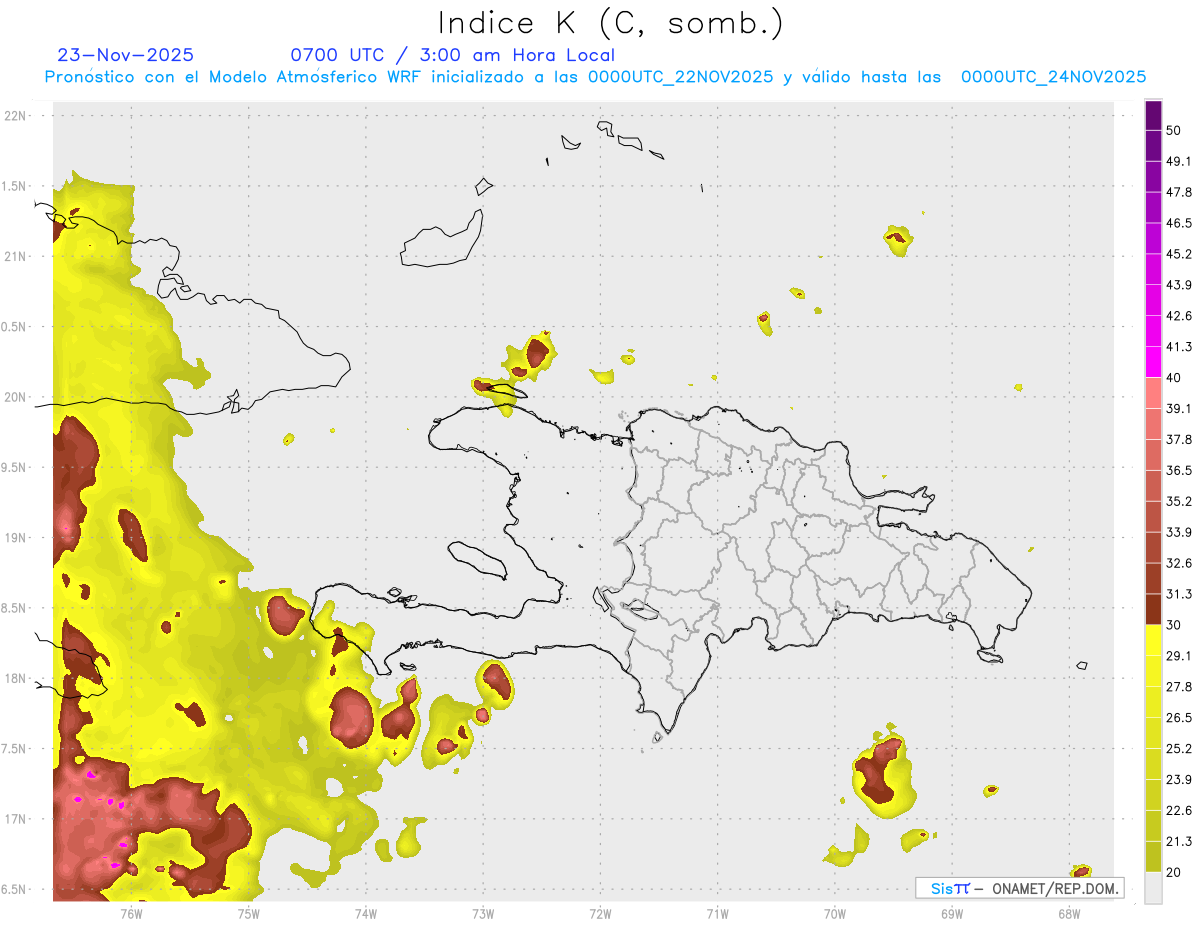The height and width of the screenshot is (927, 1200).
Task: Click the colorbar value 23.9
Action: [1179, 779]
